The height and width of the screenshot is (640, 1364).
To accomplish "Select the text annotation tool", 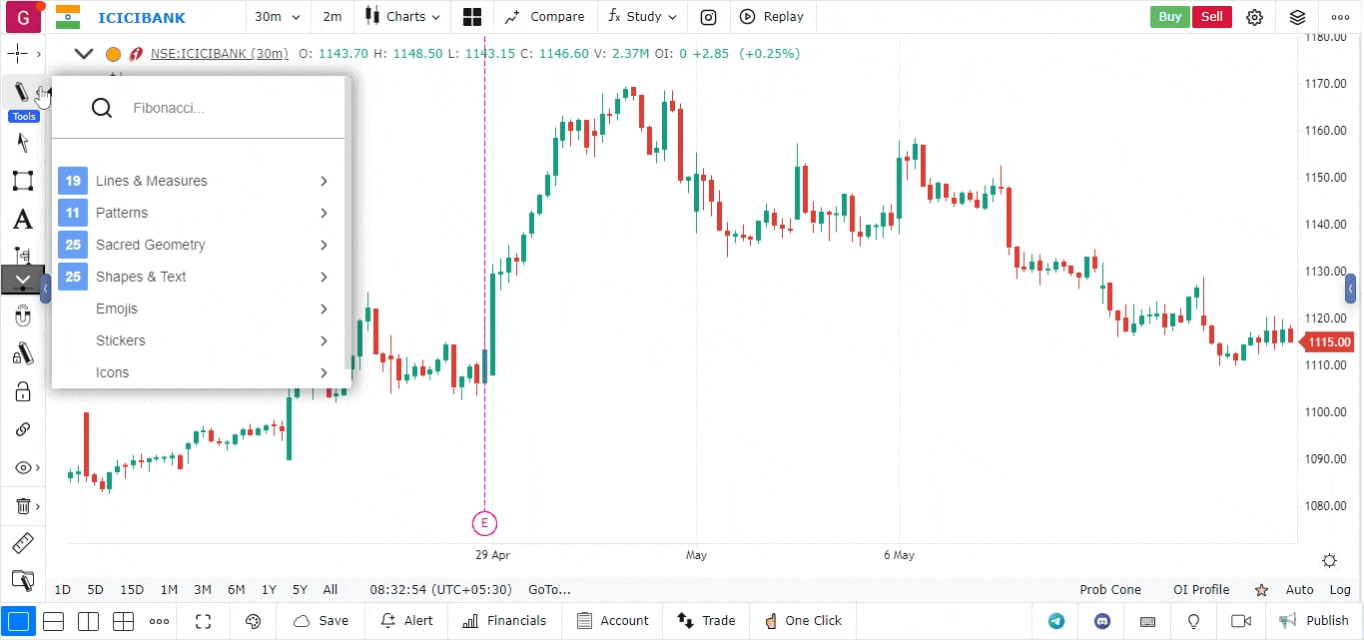I will point(22,220).
